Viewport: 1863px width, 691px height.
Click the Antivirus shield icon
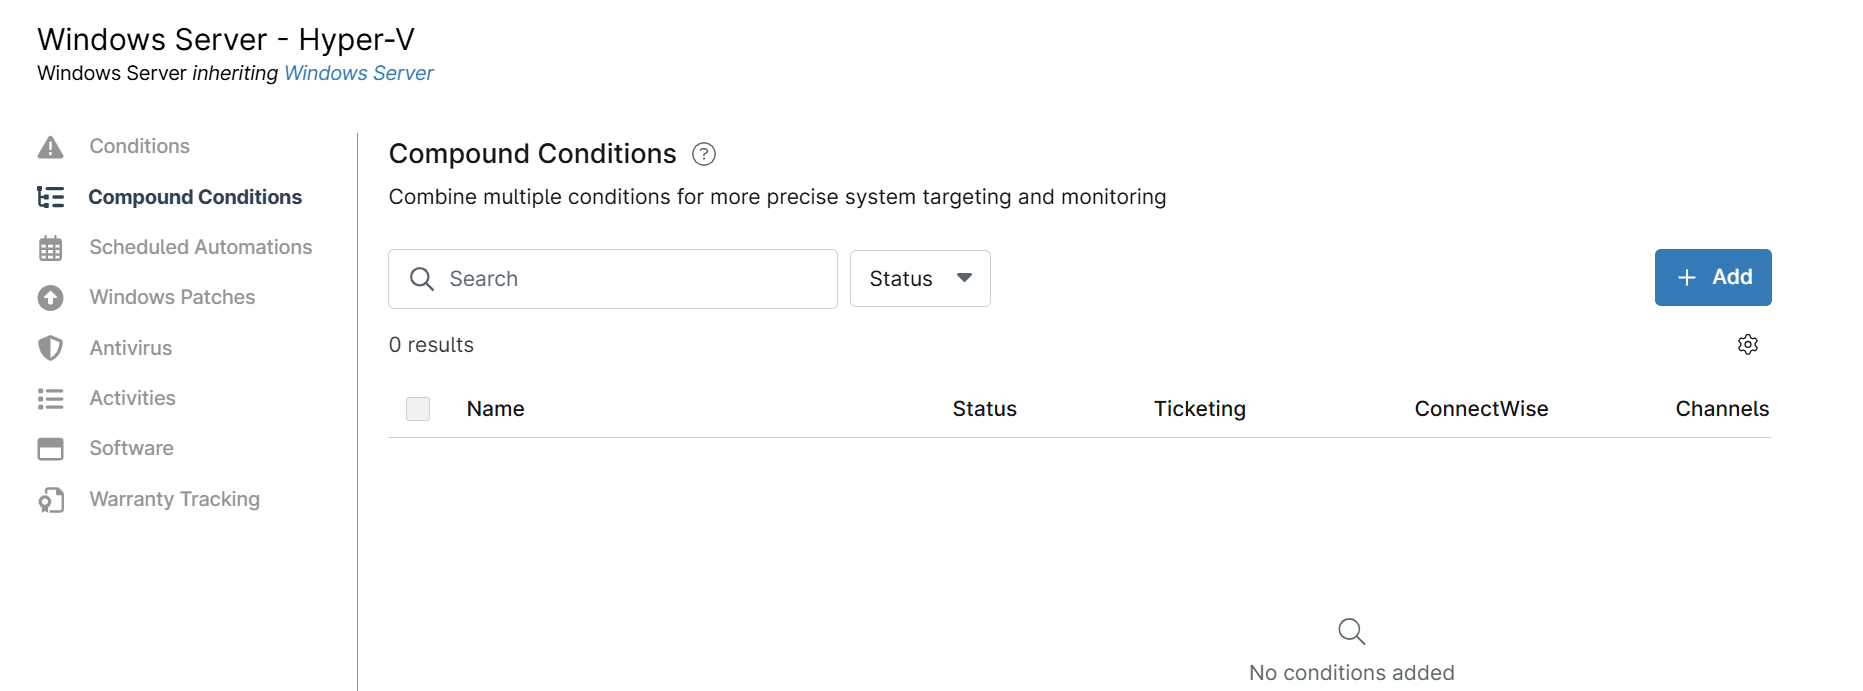point(50,348)
